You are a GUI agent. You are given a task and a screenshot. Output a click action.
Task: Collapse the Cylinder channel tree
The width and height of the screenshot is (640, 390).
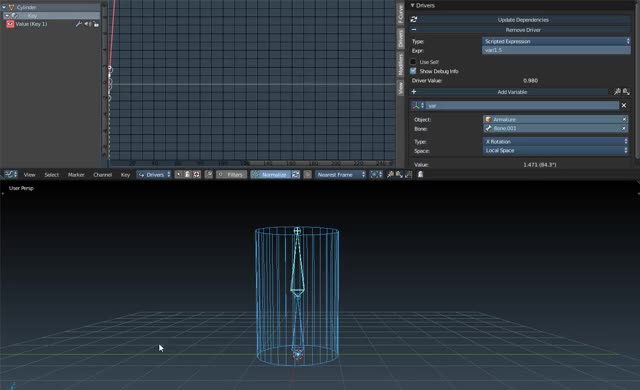point(4,7)
